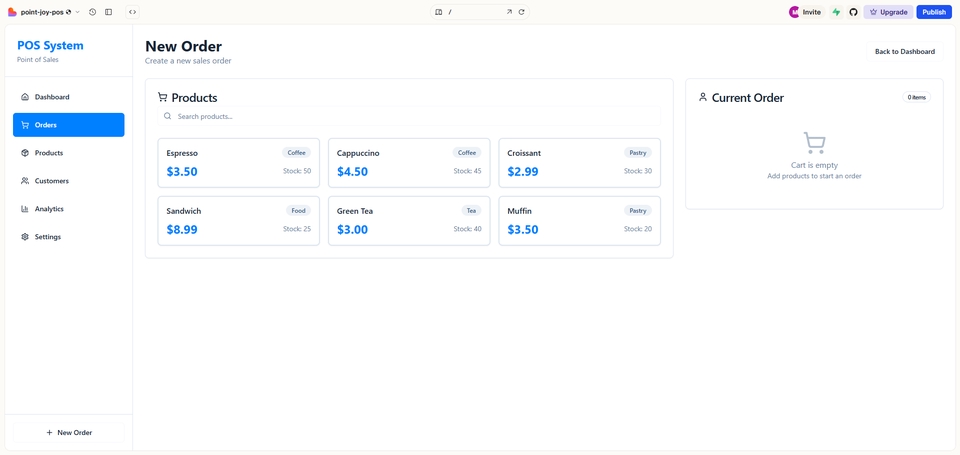Open Analytics in sidebar
The image size is (960, 455).
[69, 209]
